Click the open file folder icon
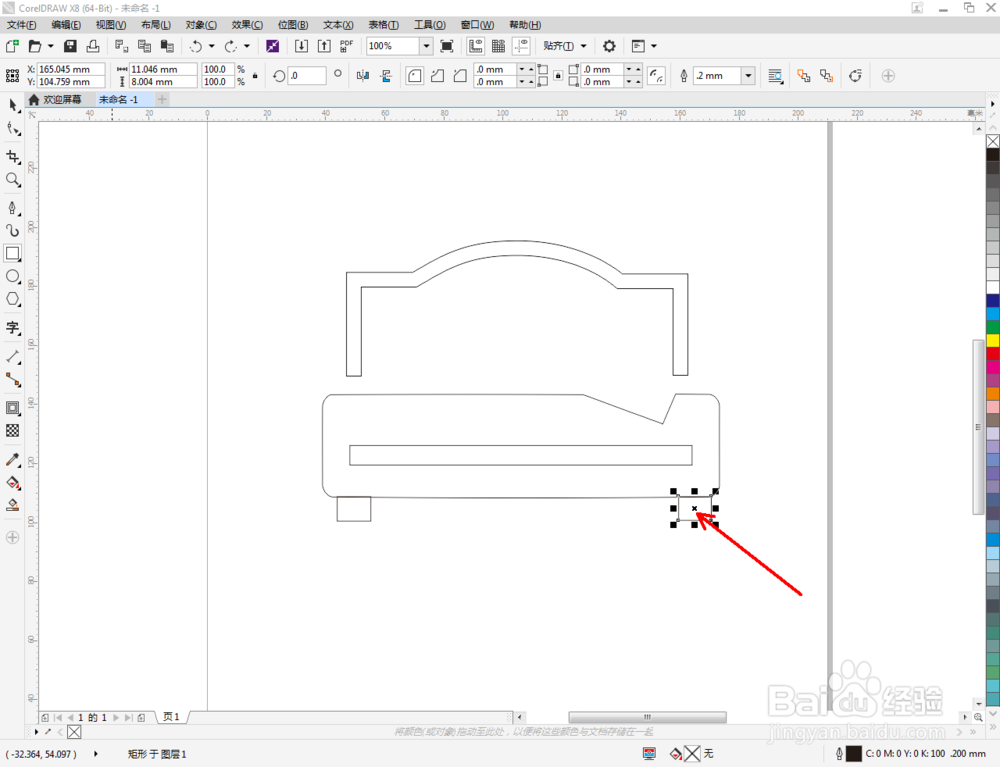Viewport: 1000px width, 767px height. [x=35, y=46]
